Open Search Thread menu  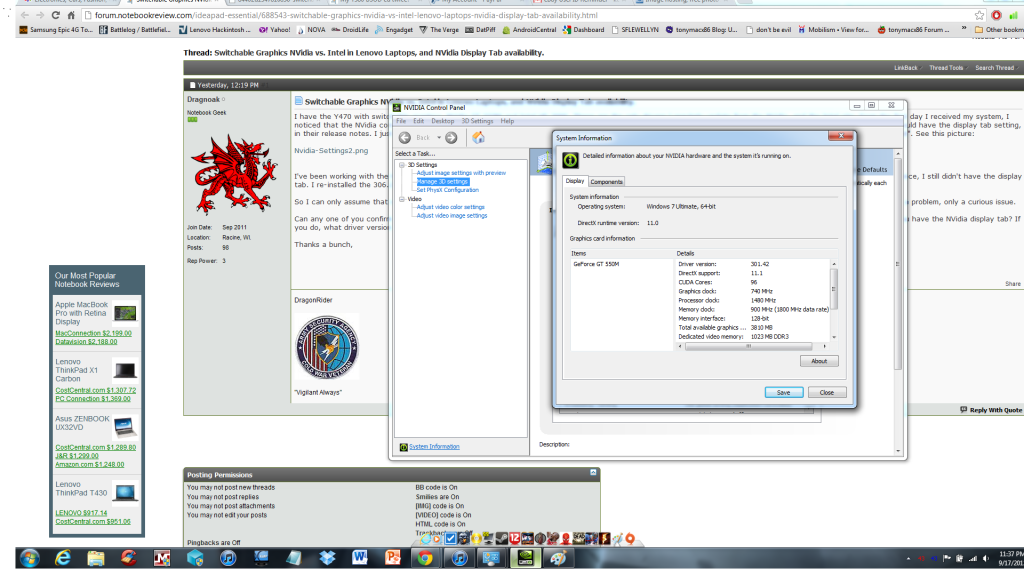[995, 68]
